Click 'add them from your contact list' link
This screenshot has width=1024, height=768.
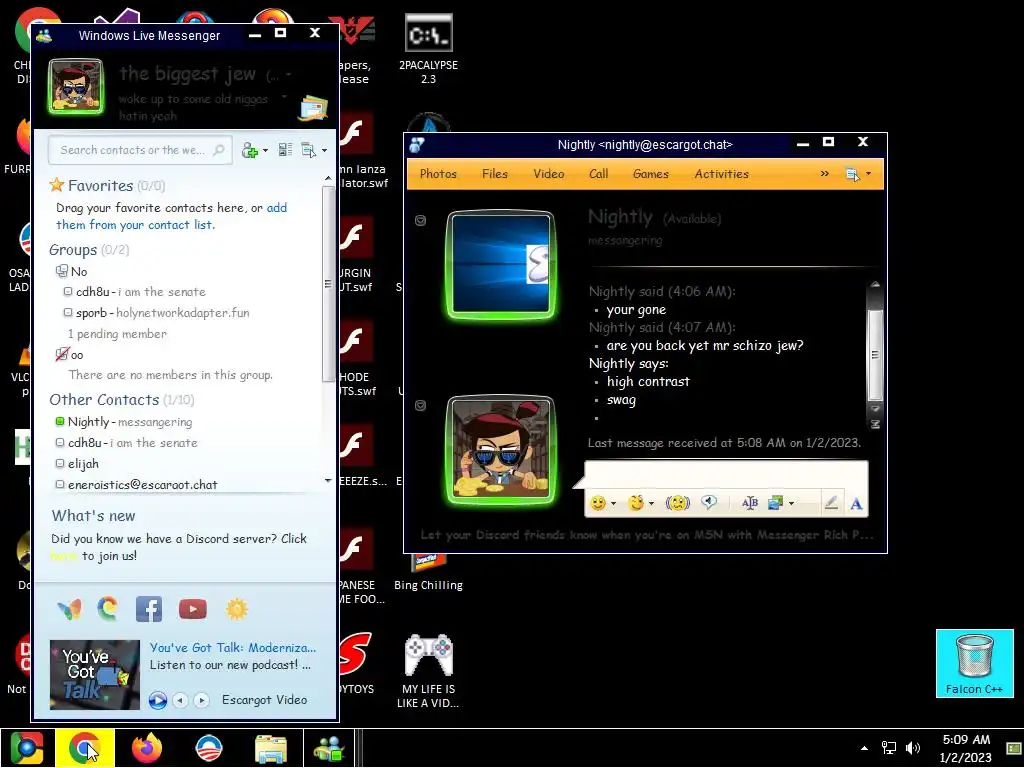click(x=171, y=216)
